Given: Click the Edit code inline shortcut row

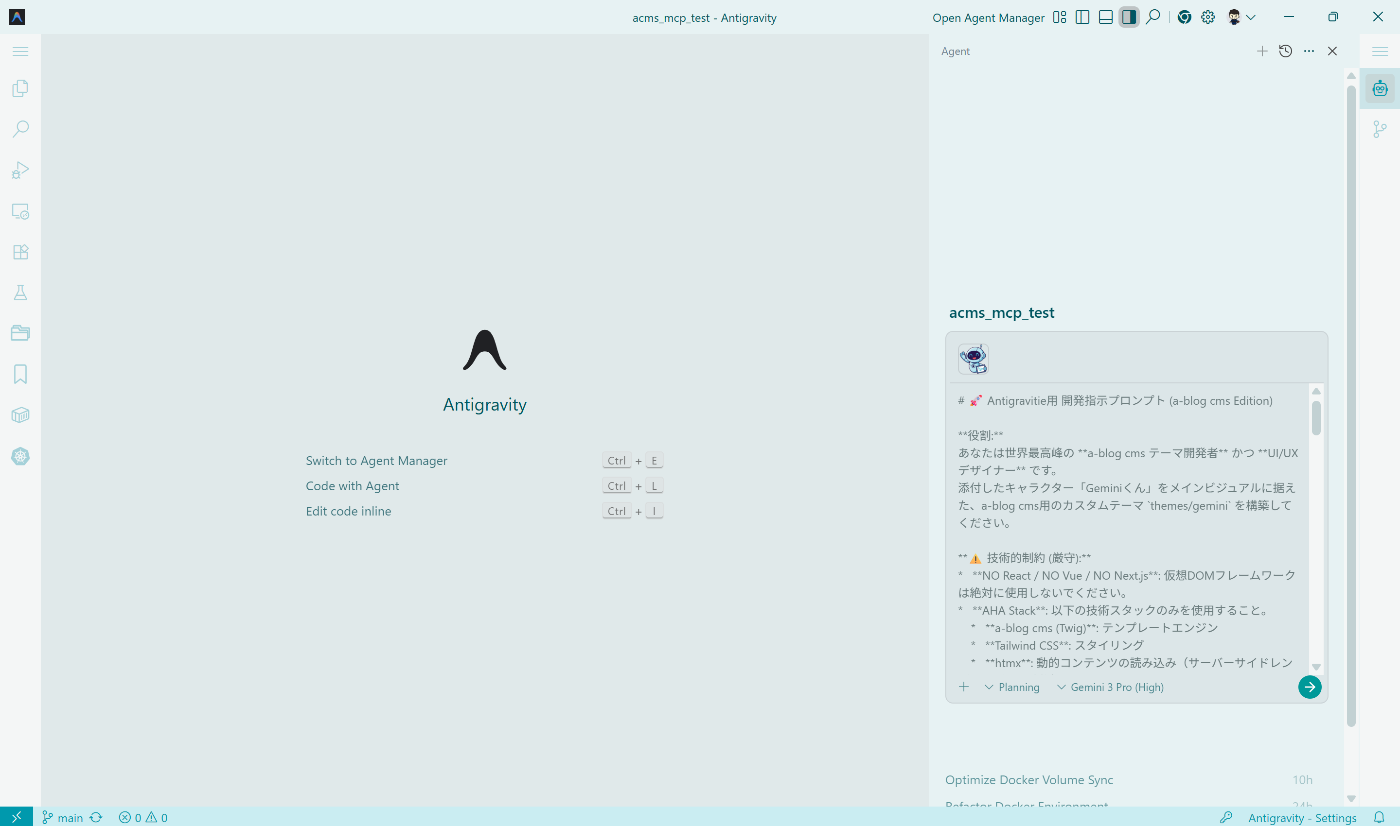Looking at the screenshot, I should [x=485, y=511].
